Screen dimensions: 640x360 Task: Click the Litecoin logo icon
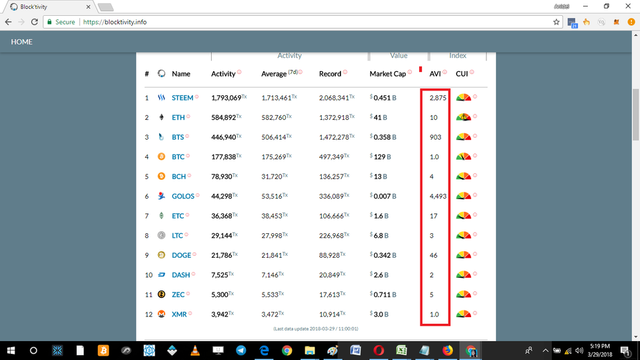(161, 235)
